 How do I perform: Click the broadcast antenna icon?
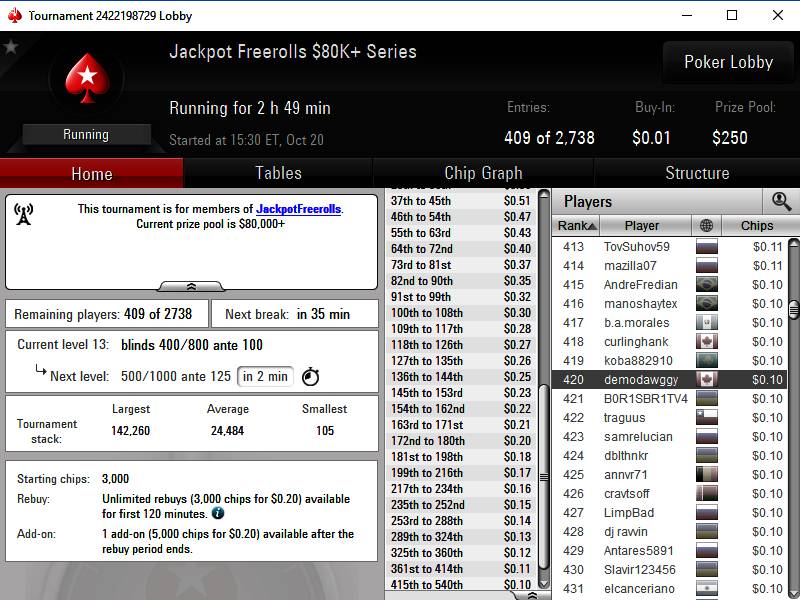click(23, 214)
